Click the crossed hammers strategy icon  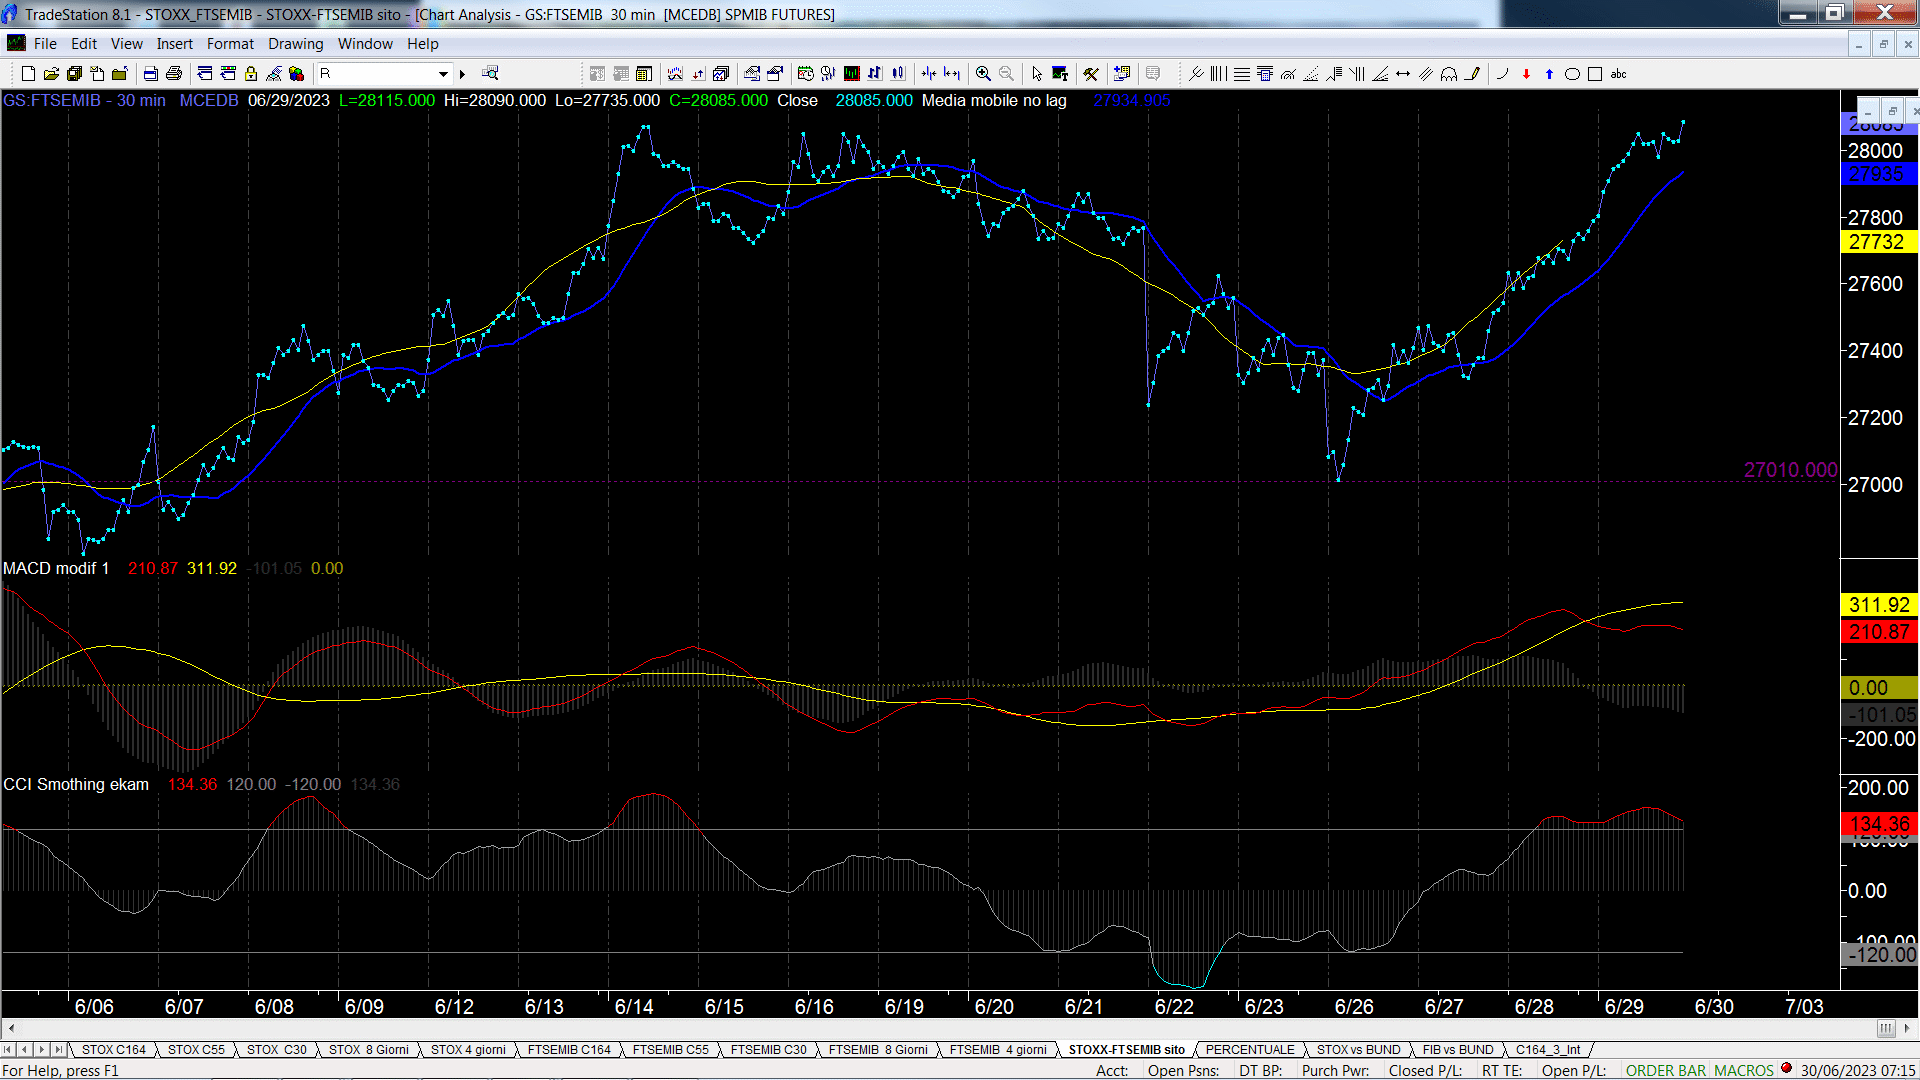[1091, 74]
